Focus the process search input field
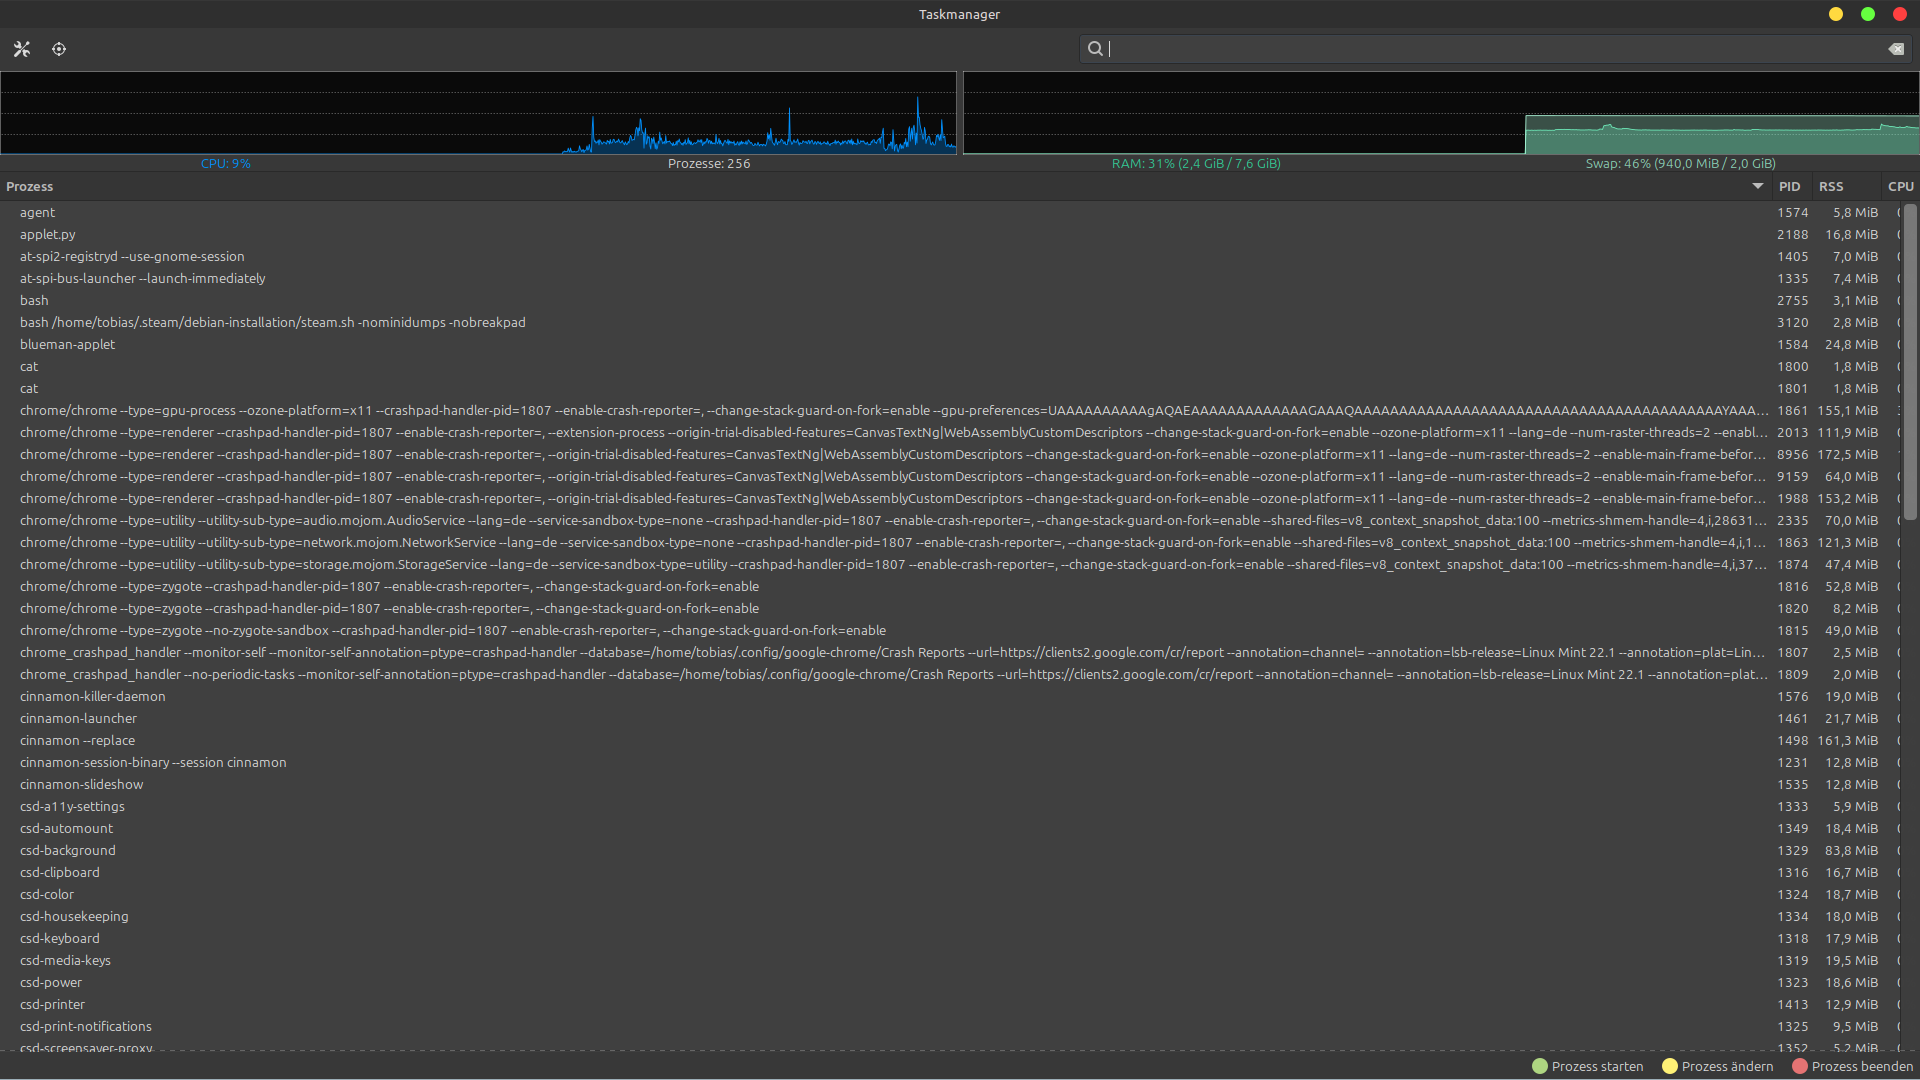The image size is (1920, 1080). 1490,49
